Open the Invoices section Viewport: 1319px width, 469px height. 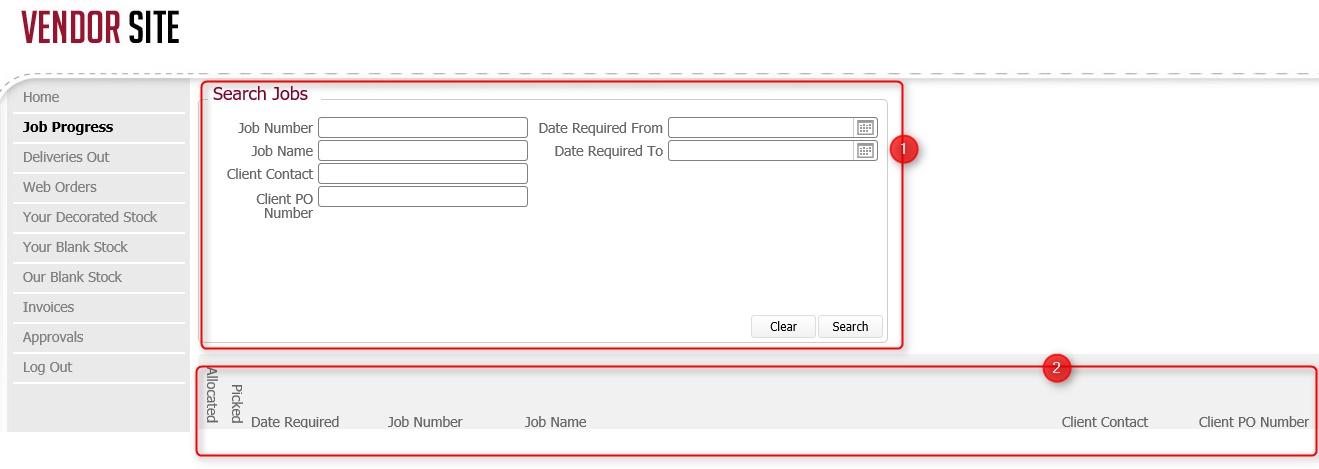click(48, 307)
